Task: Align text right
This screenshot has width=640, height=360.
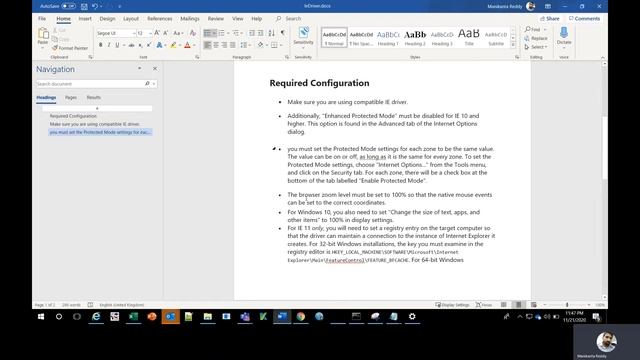Action: [x=224, y=45]
